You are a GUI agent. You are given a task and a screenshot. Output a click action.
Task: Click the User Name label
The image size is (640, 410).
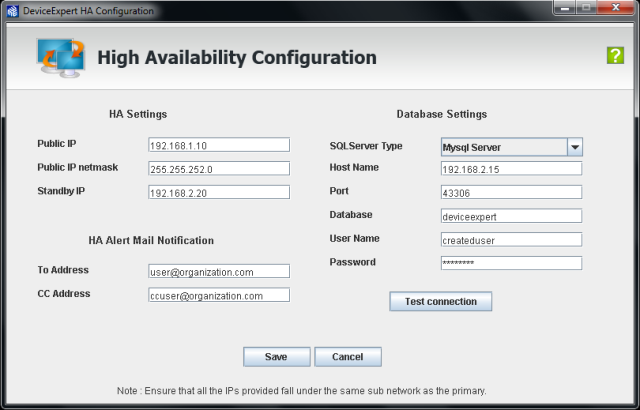pos(354,238)
